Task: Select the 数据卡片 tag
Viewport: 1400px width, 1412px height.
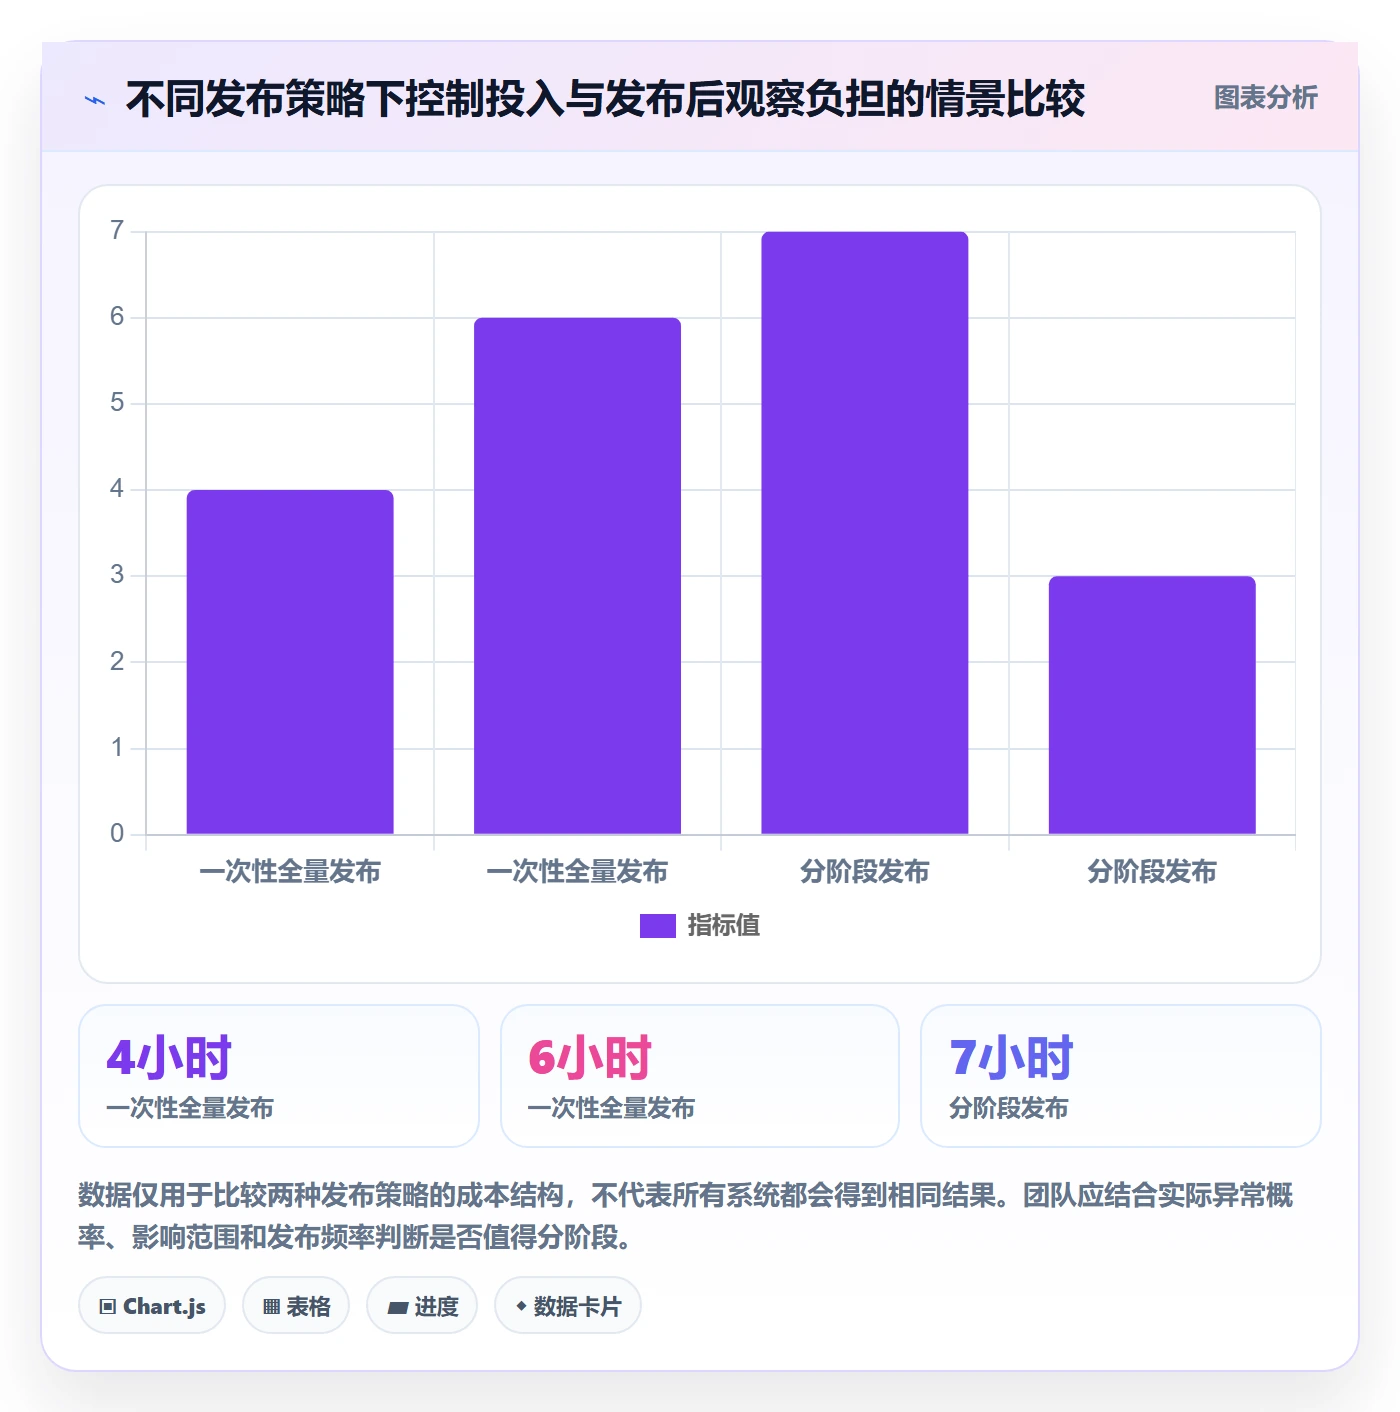Action: tap(568, 1306)
